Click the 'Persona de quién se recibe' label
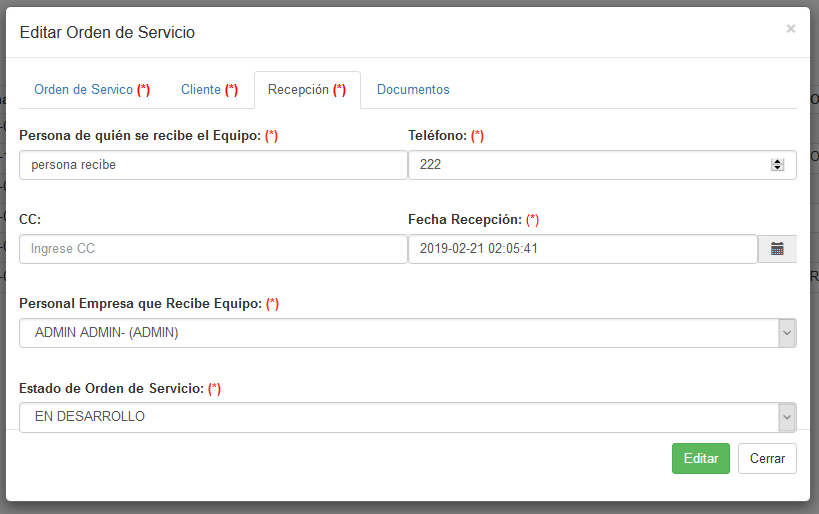 (140, 136)
